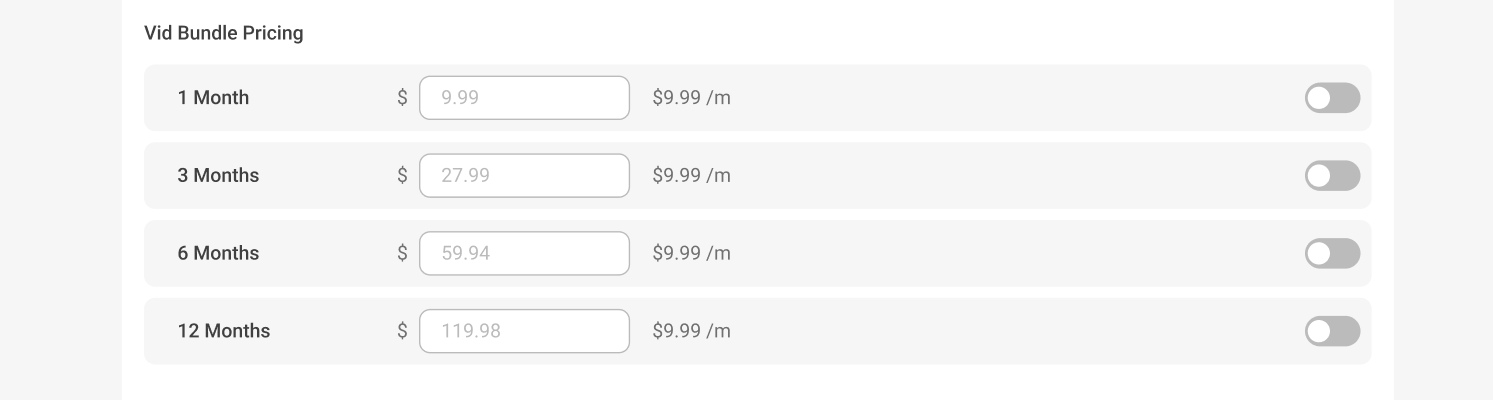Select the 12 Months row label
This screenshot has height=400, width=1493.
[x=224, y=331]
